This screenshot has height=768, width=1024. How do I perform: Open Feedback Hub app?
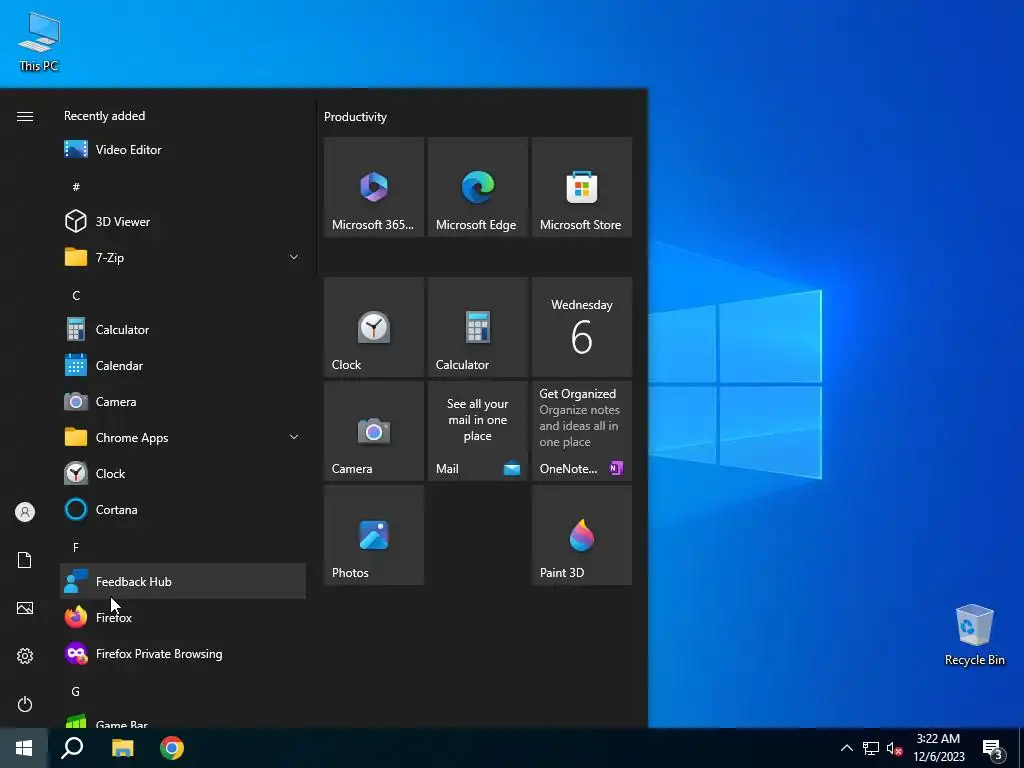[x=183, y=581]
